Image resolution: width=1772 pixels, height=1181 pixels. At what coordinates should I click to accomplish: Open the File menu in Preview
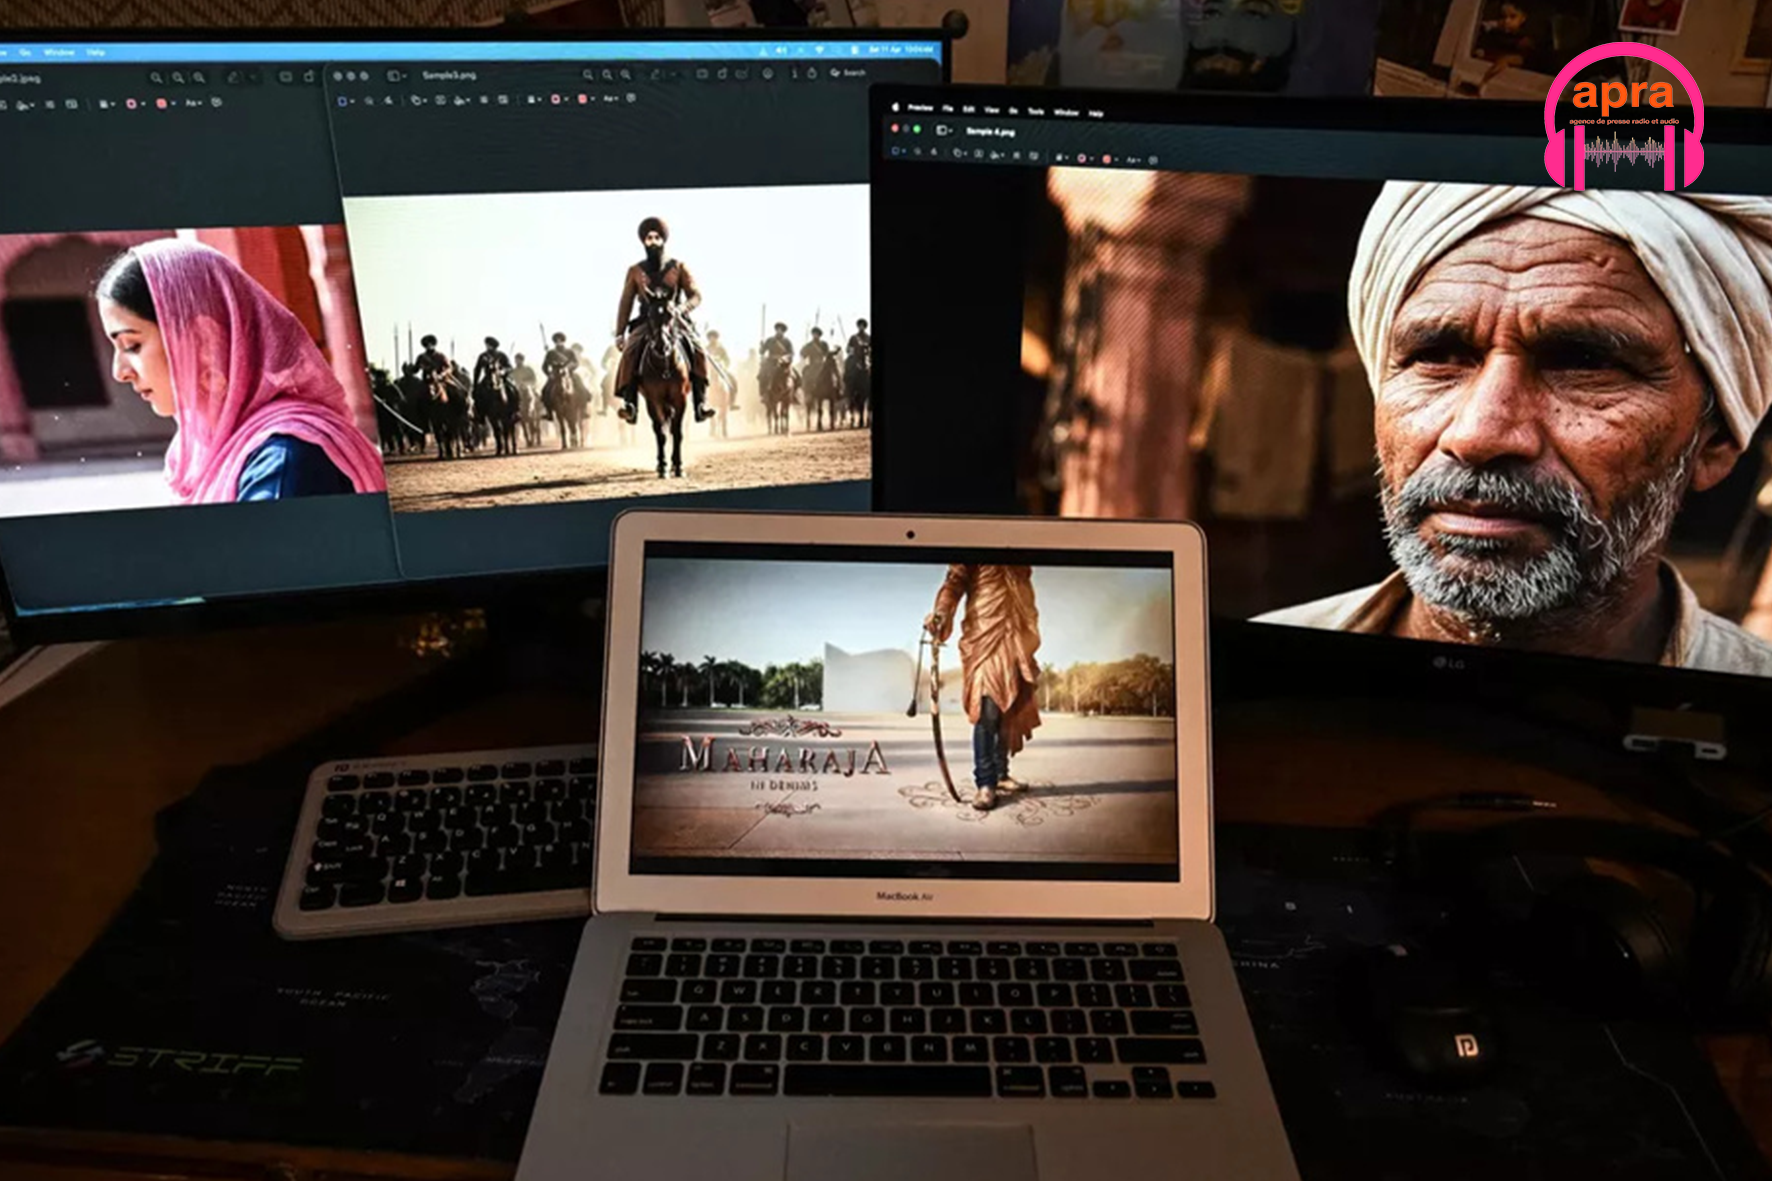tap(947, 108)
